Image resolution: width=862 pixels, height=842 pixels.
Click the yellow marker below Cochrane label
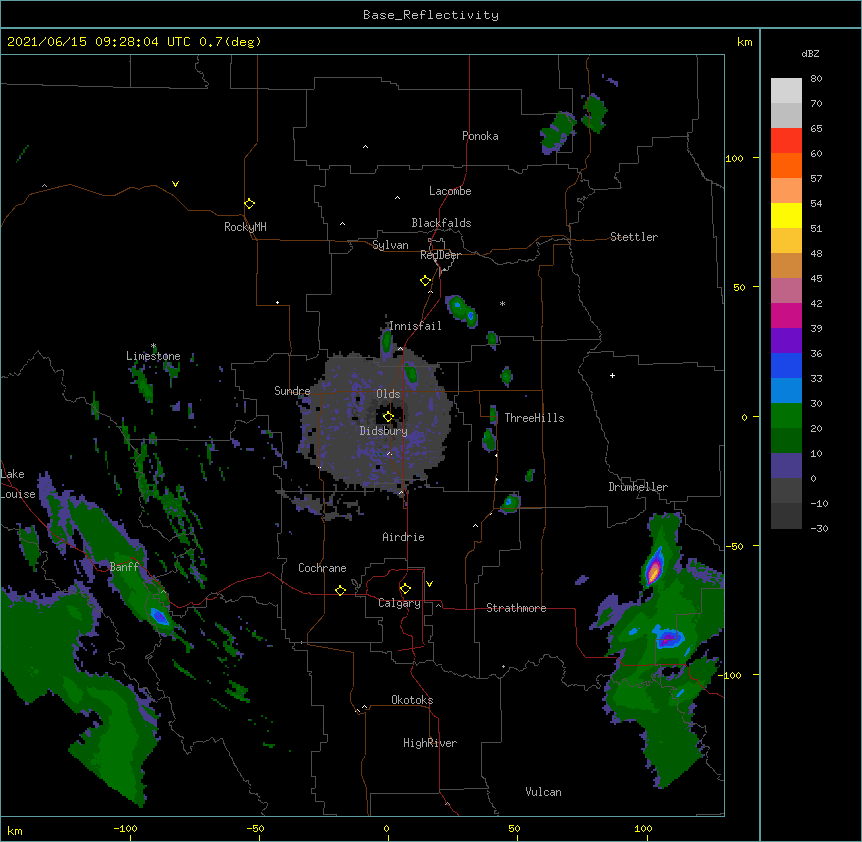pos(340,590)
